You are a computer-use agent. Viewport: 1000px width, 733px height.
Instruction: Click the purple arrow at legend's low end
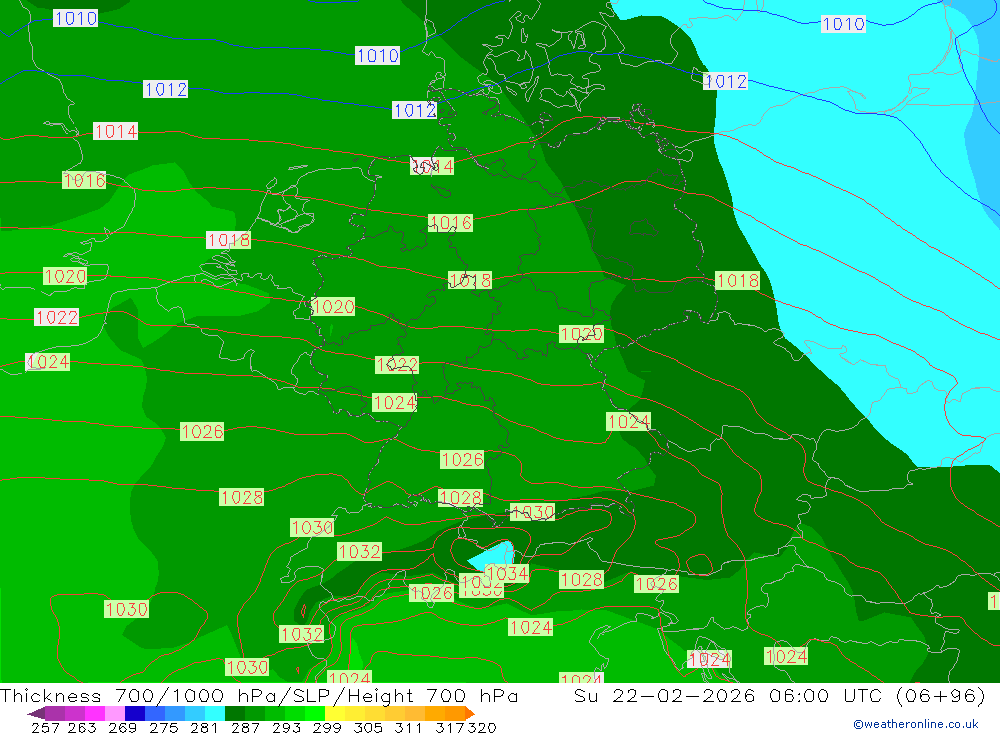point(36,713)
